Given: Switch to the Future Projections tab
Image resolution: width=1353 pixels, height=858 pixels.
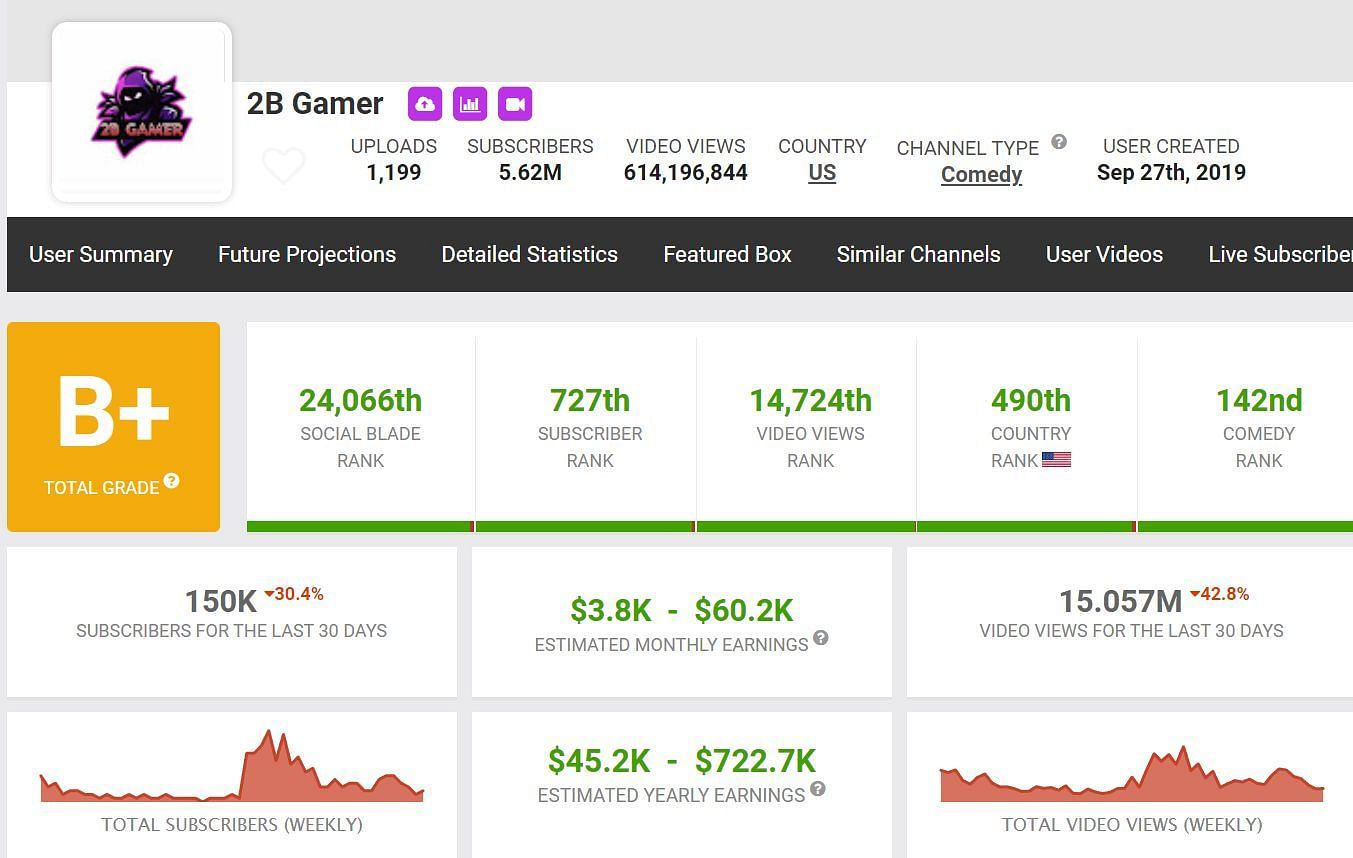Looking at the screenshot, I should pos(307,255).
